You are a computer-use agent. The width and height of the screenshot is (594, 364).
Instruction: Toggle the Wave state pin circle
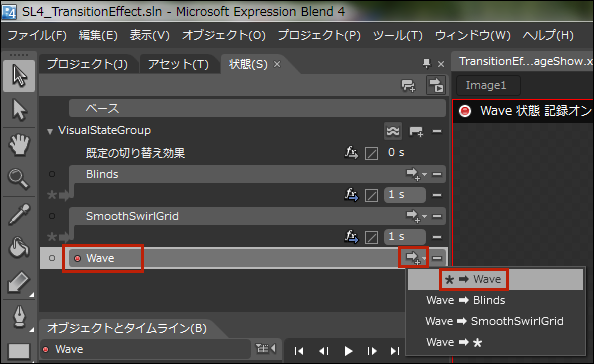point(52,258)
